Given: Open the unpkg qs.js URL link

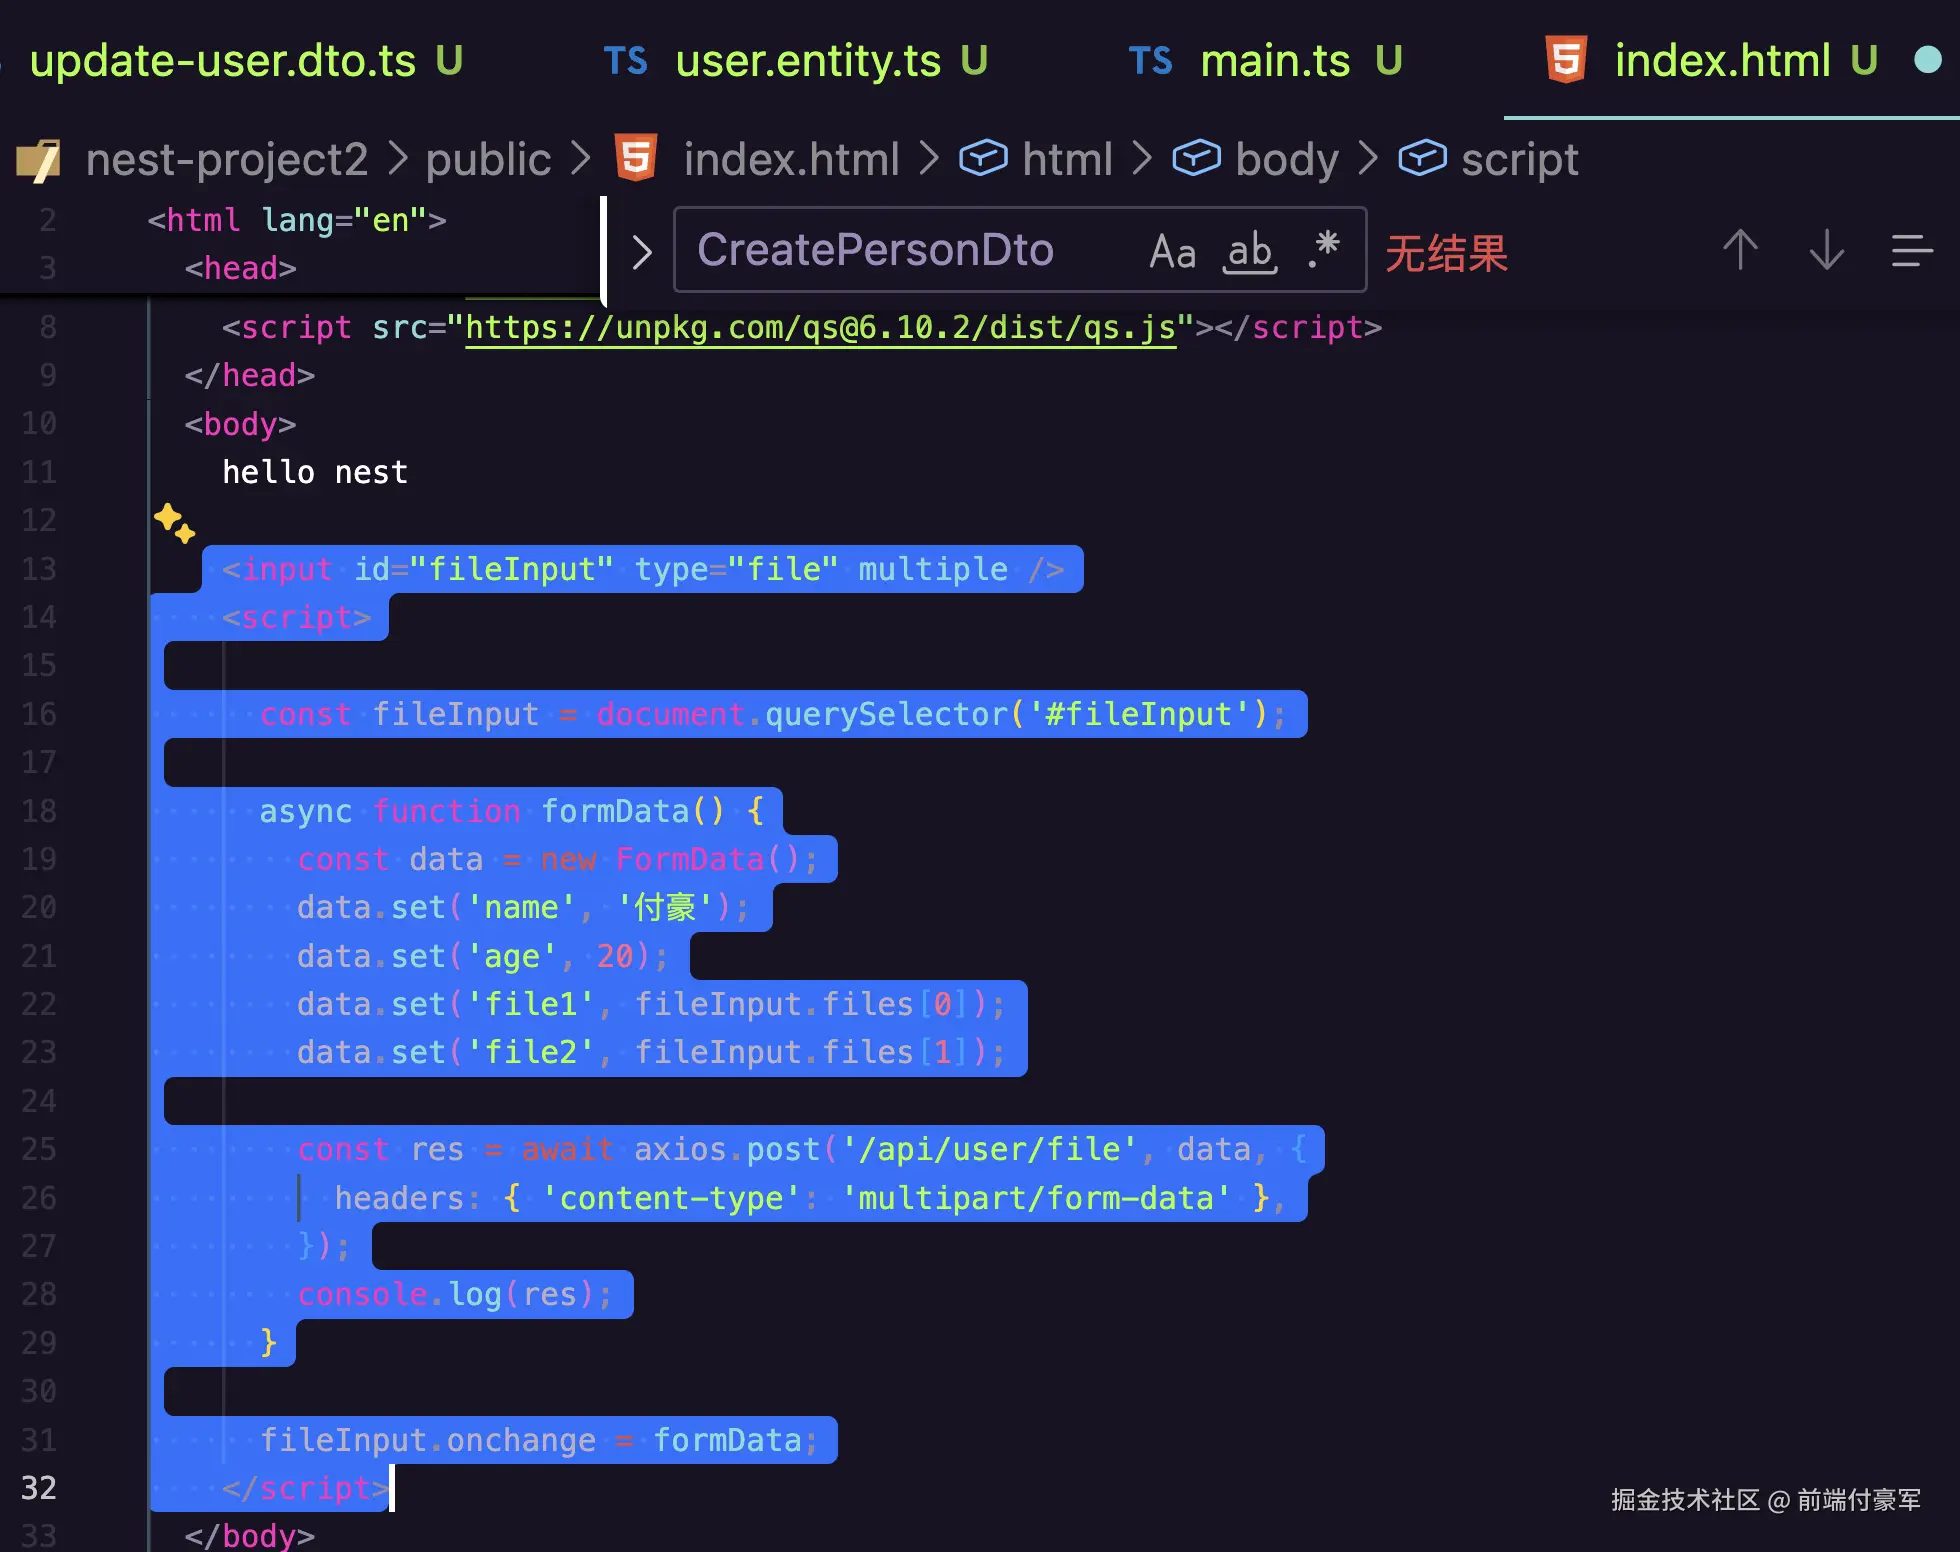Looking at the screenshot, I should click(x=820, y=328).
